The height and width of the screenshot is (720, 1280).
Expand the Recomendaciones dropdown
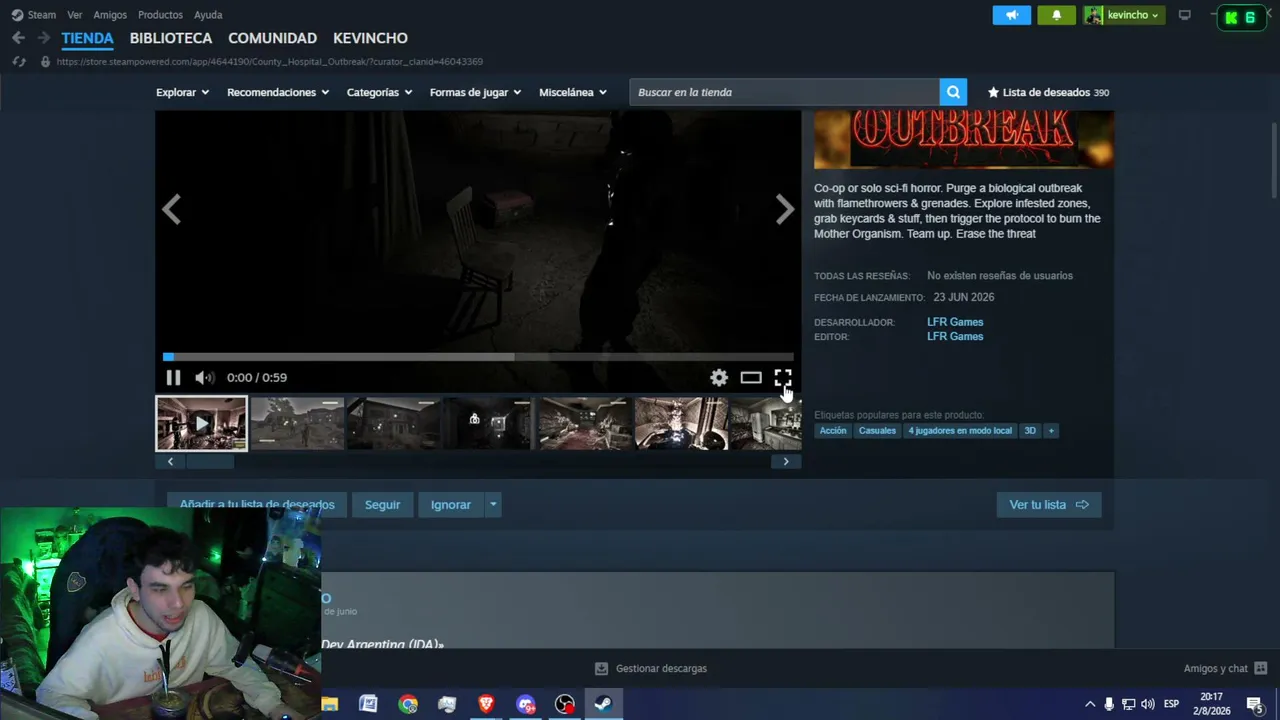[x=278, y=92]
